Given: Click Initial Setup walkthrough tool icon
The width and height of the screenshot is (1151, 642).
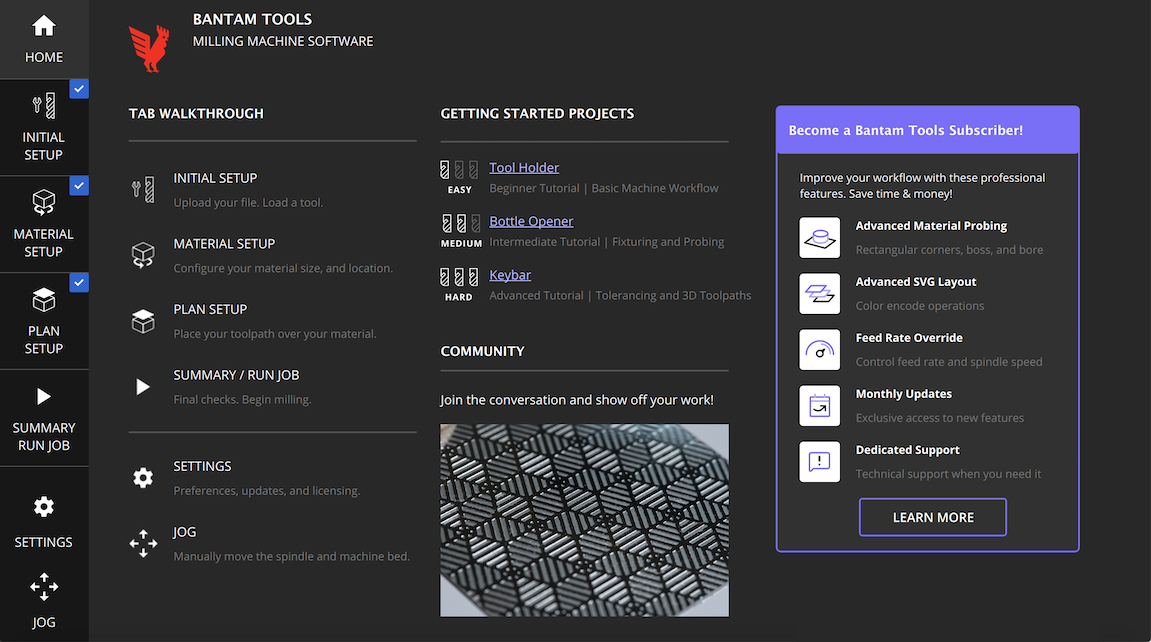Looking at the screenshot, I should (x=143, y=189).
